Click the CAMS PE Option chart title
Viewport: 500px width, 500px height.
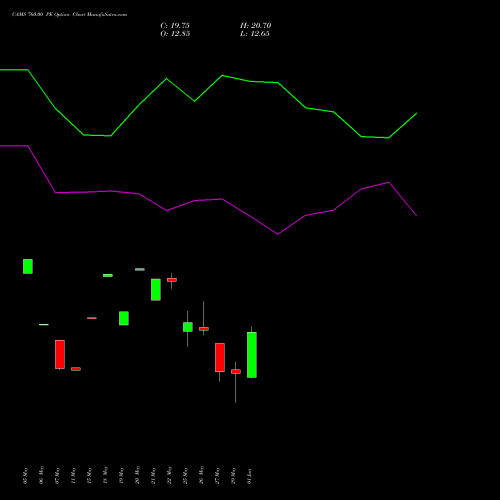click(69, 14)
